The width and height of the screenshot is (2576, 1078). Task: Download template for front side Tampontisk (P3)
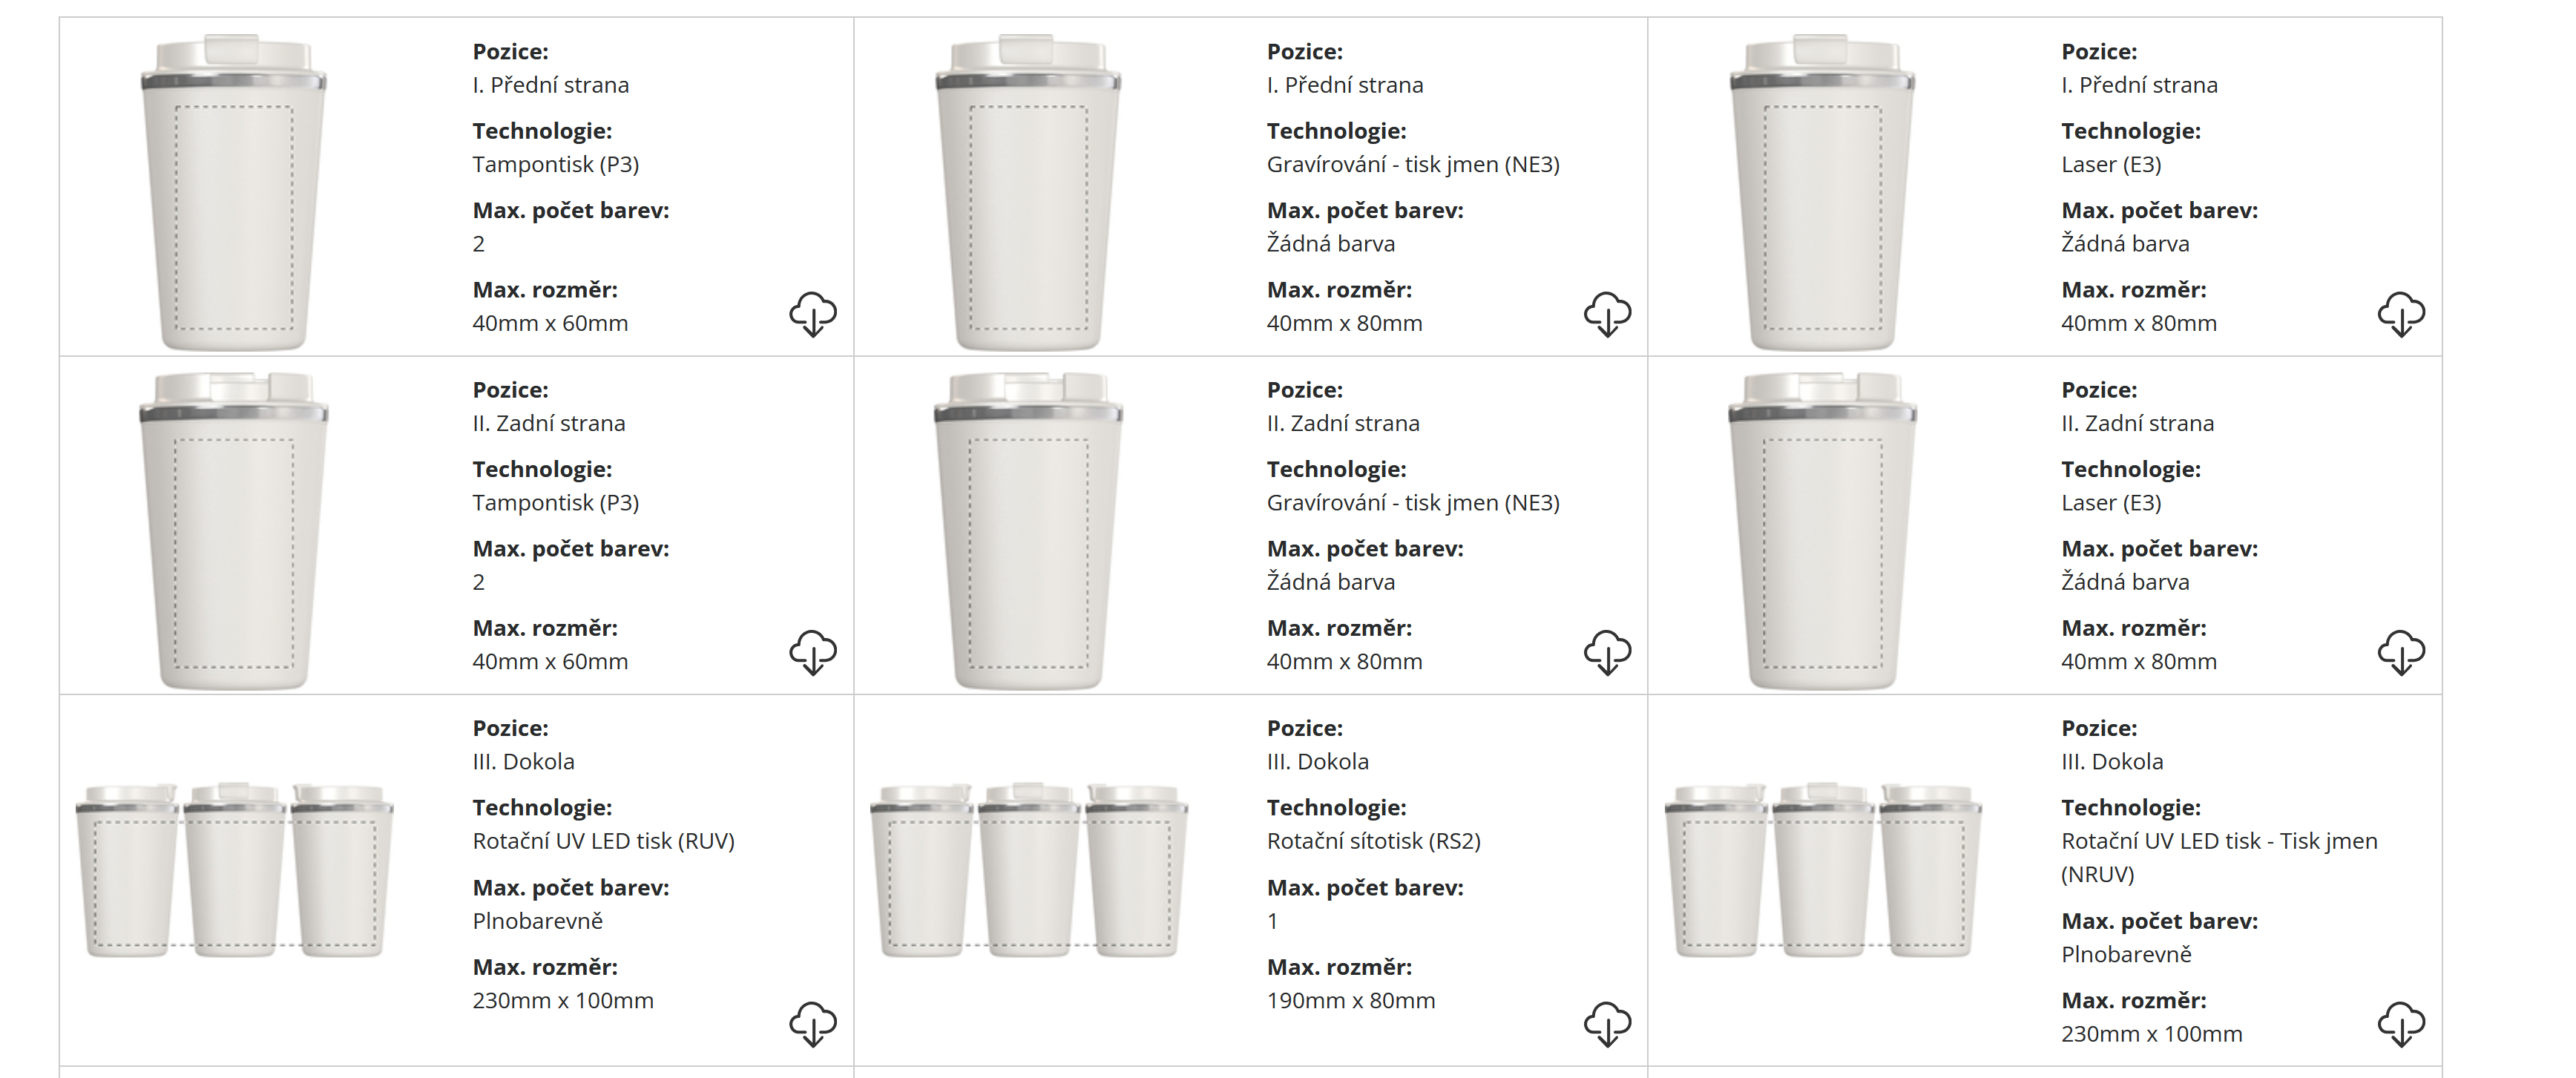[x=812, y=314]
